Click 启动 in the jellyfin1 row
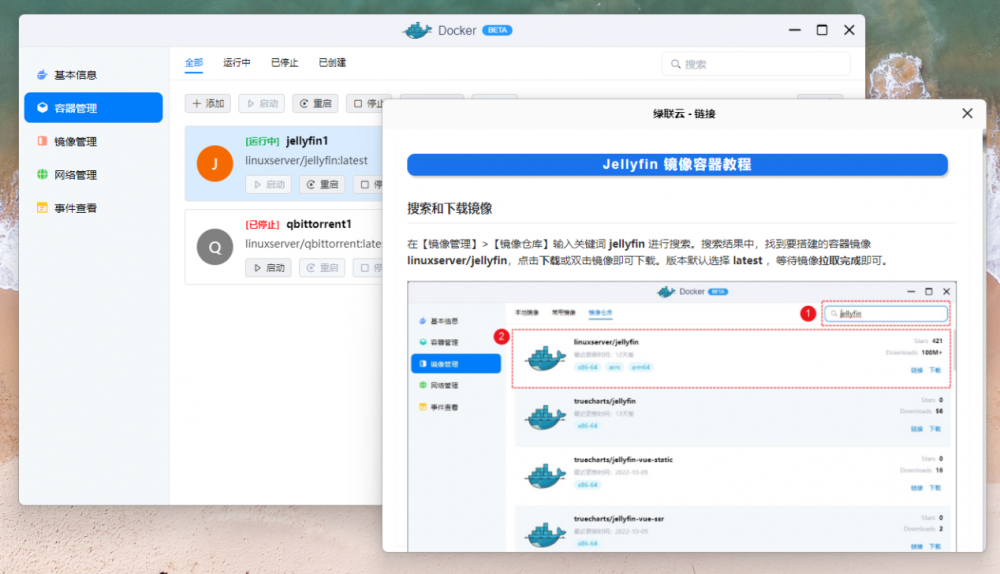 click(268, 184)
